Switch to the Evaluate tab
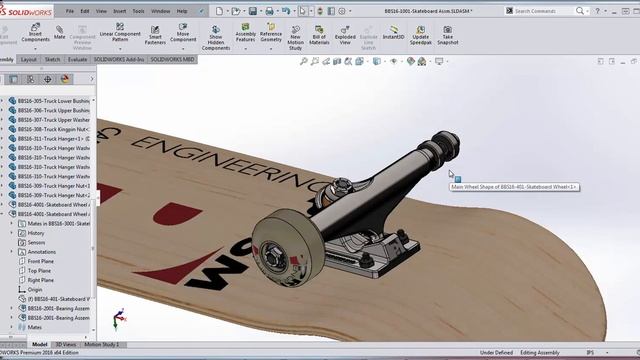The height and width of the screenshot is (360, 640). [77, 60]
